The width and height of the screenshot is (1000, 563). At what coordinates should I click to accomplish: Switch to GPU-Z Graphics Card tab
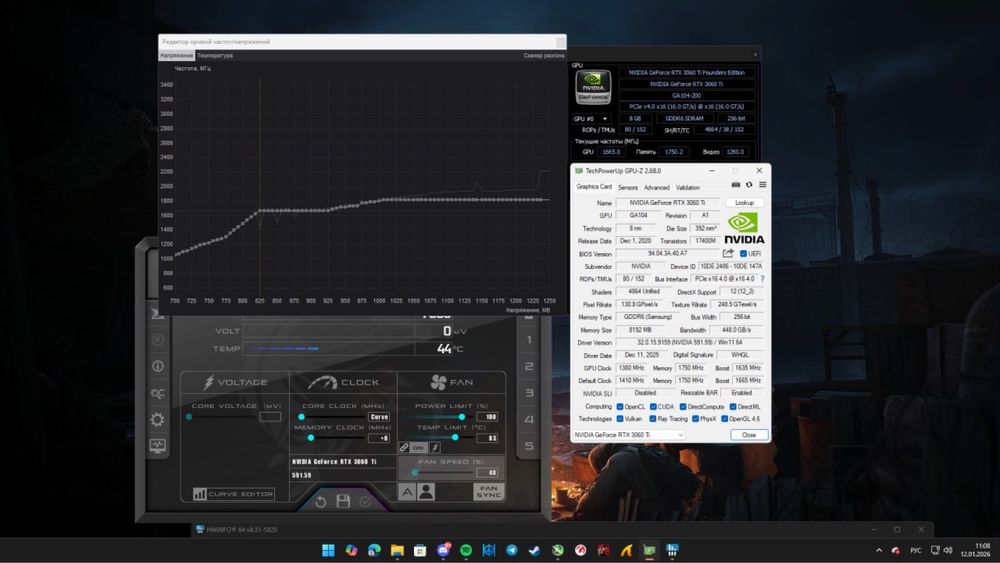click(x=594, y=187)
